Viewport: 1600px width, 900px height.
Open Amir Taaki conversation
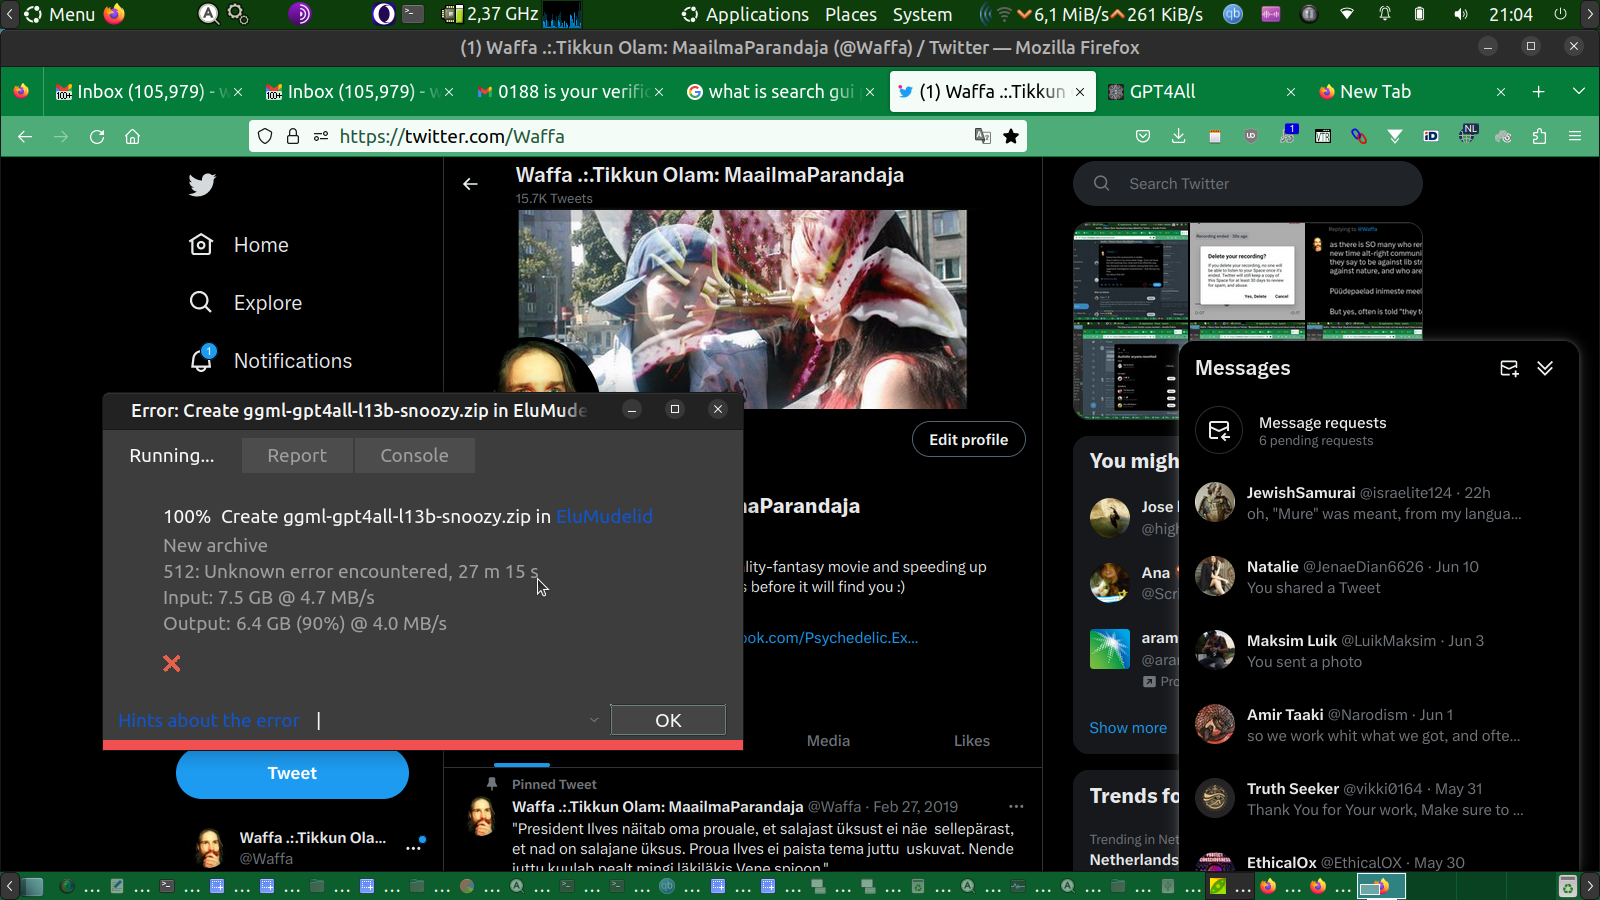1380,725
